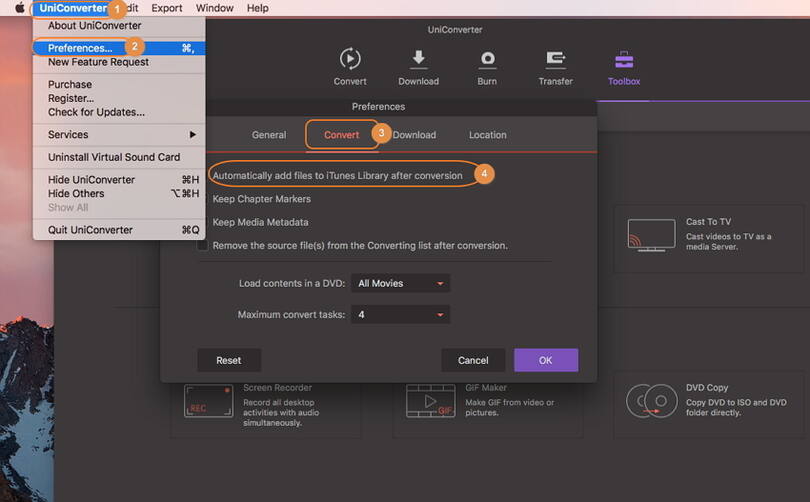Select Quit UniConverter

[119, 230]
